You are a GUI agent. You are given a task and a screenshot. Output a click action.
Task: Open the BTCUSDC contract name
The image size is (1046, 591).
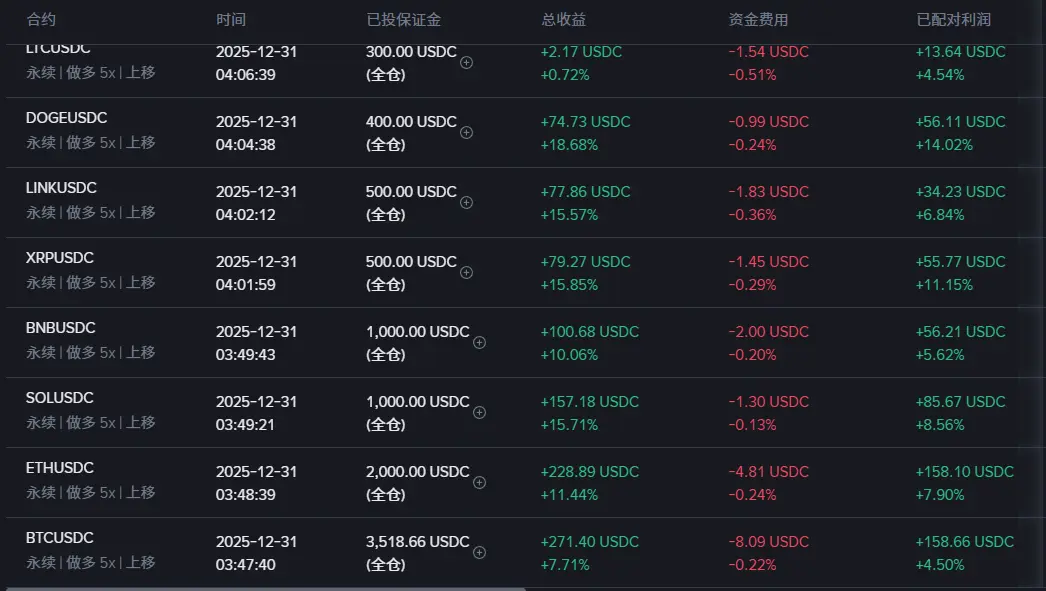pos(60,538)
